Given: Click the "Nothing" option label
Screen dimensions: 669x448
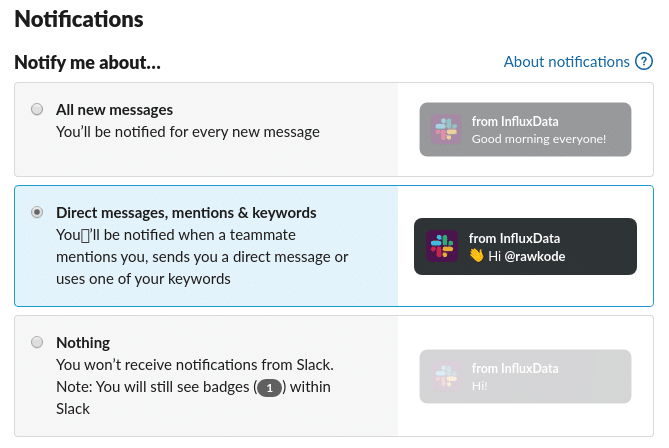Looking at the screenshot, I should tap(83, 342).
